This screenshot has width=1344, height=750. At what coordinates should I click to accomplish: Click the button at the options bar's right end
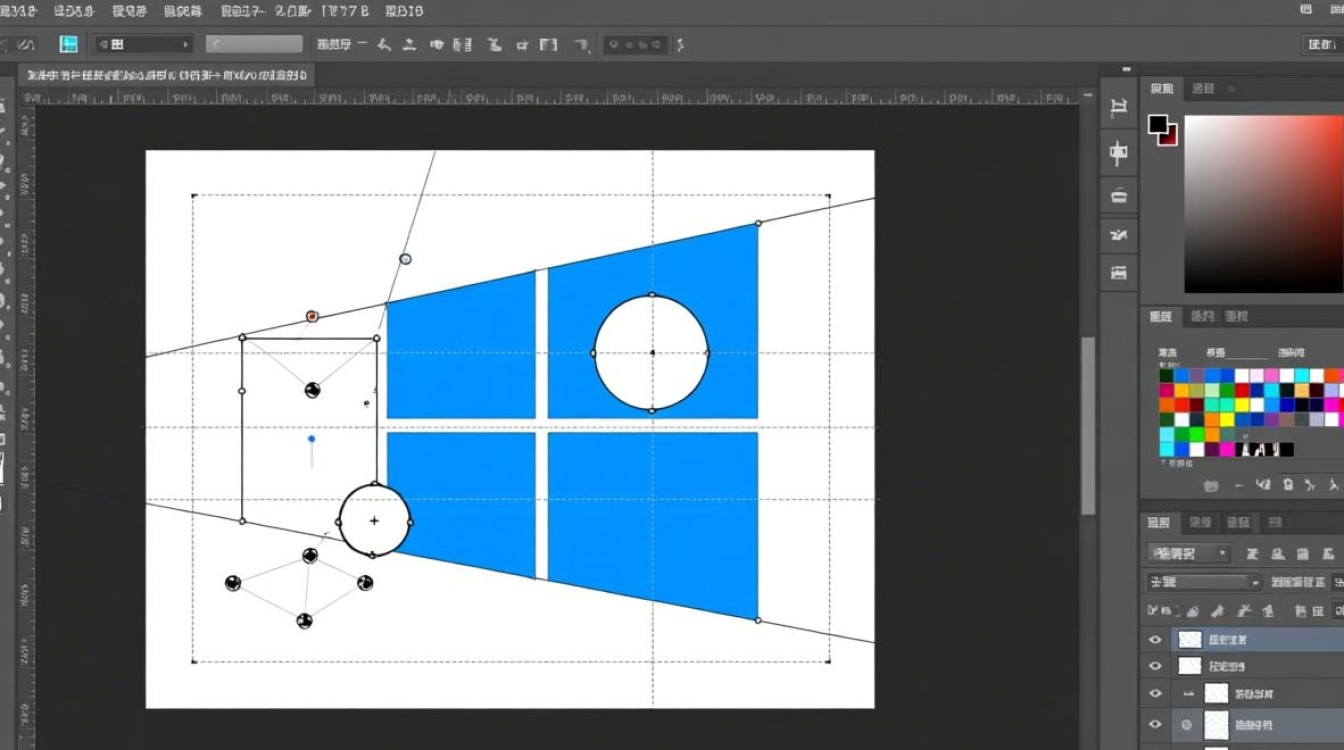[1319, 44]
